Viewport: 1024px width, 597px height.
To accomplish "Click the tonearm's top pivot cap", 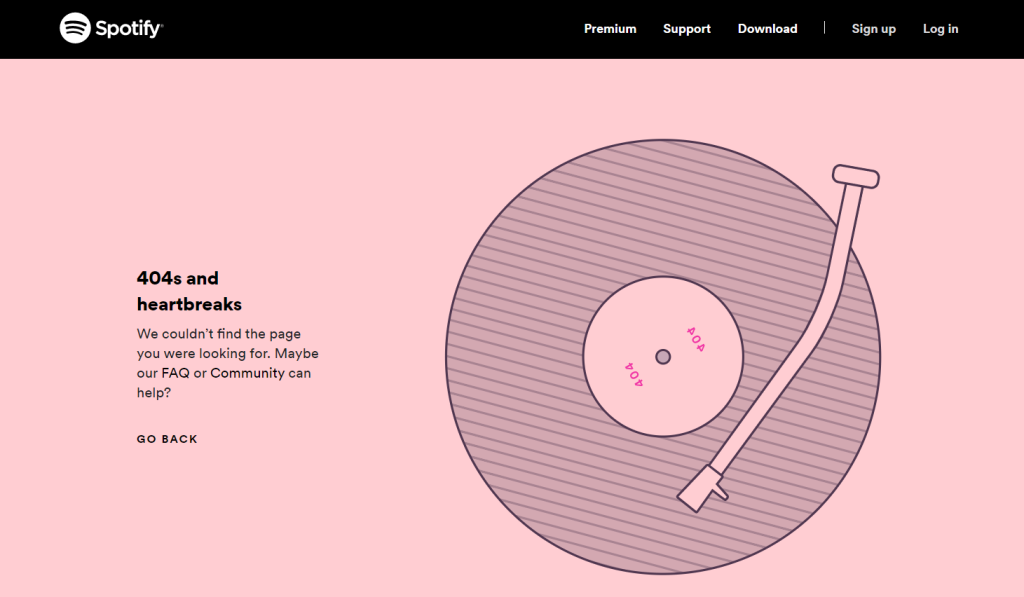I will pyautogui.click(x=856, y=176).
